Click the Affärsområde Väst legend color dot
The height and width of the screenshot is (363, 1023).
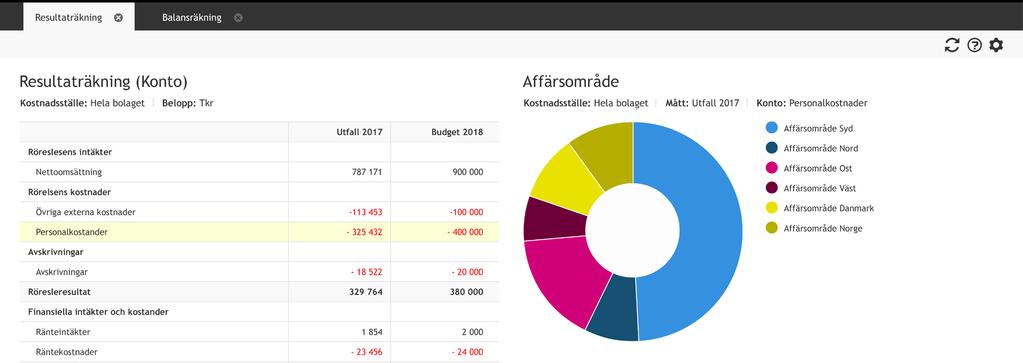coord(772,188)
